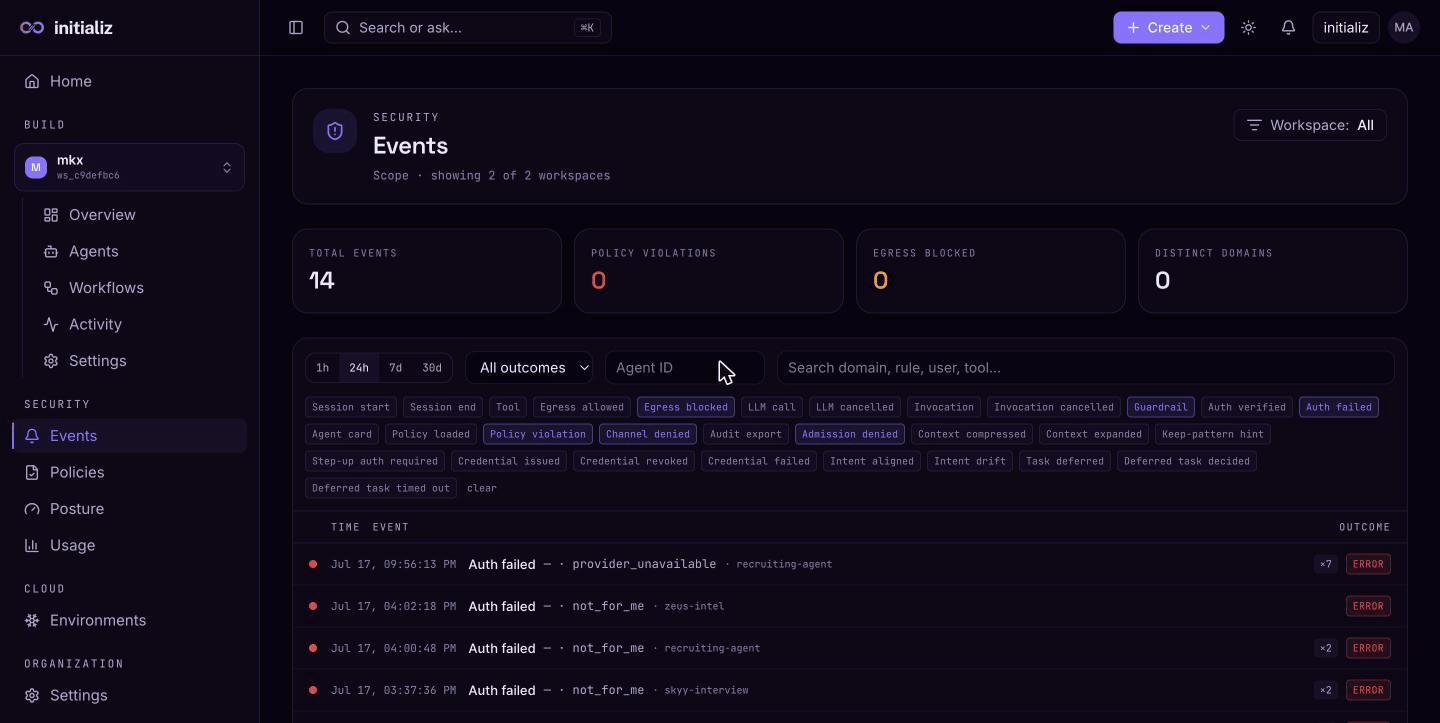The width and height of the screenshot is (1440, 723).
Task: Toggle the Auth failed filter chip
Action: tap(1339, 407)
